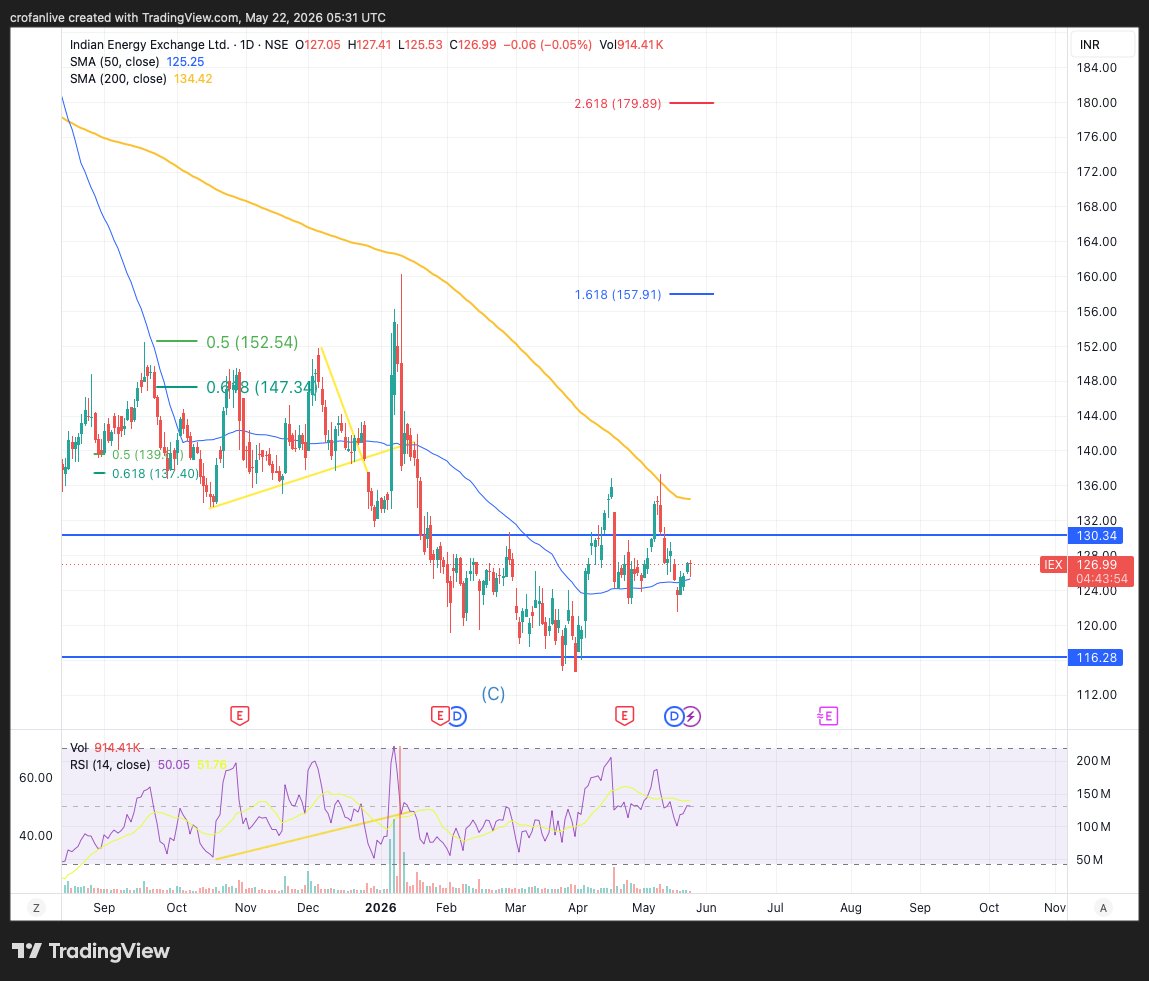Screen dimensions: 1149x981
Task: Click the 2026 year label on time axis
Action: coord(380,908)
